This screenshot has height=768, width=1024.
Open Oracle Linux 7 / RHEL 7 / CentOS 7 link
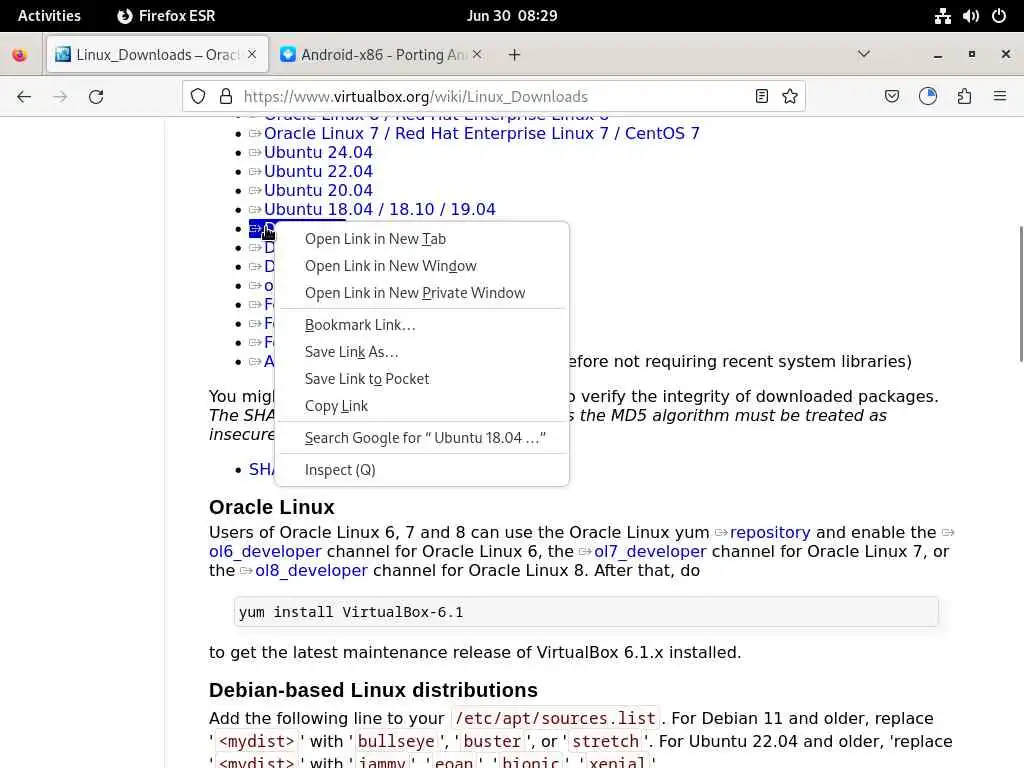[481, 133]
